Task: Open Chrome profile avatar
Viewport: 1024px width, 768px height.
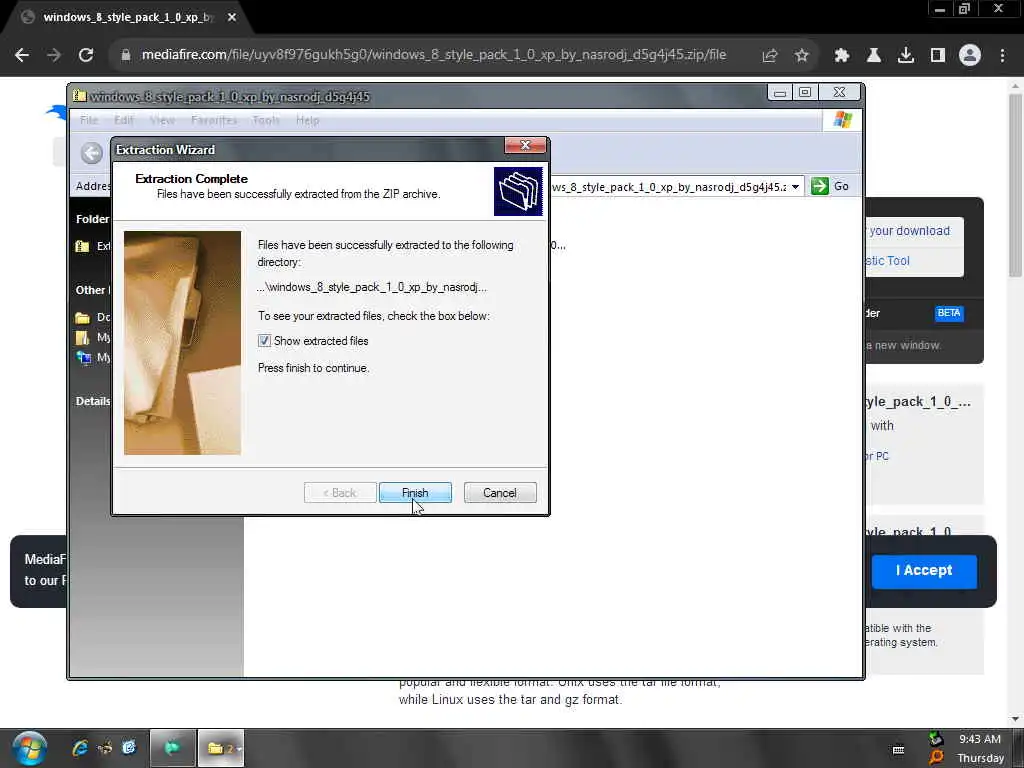Action: click(x=970, y=56)
